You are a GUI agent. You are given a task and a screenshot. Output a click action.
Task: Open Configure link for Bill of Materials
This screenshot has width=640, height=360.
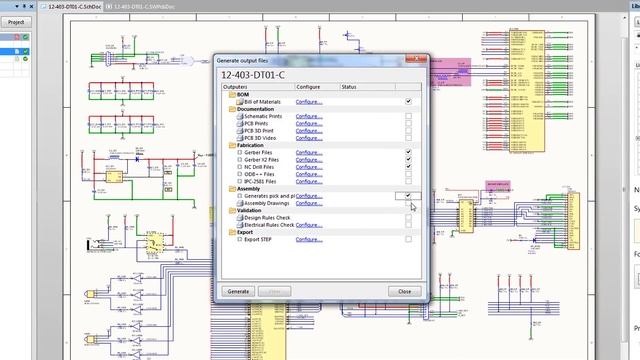309,102
